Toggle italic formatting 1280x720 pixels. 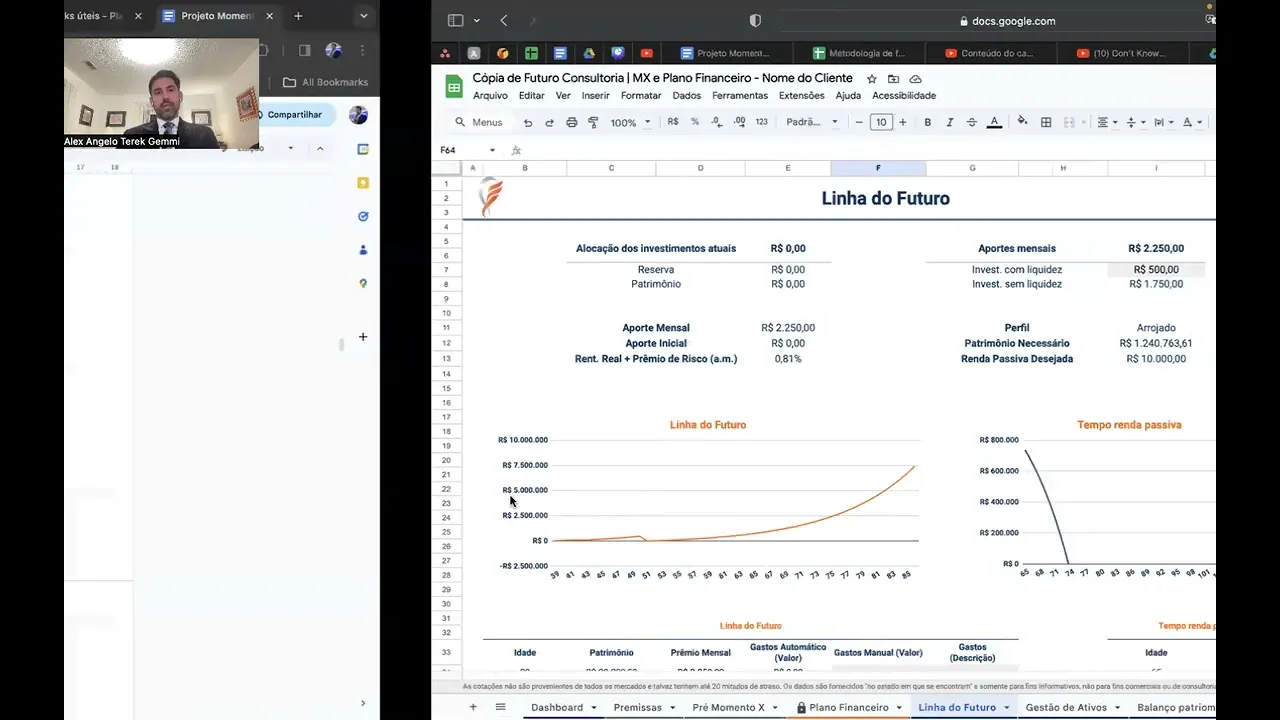coord(950,122)
